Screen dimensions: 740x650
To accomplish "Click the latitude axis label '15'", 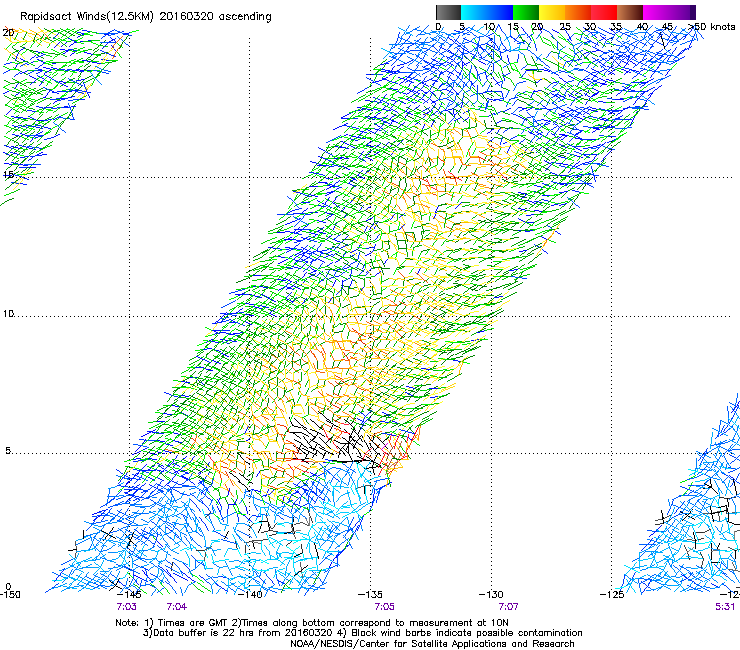I will 8,175.
